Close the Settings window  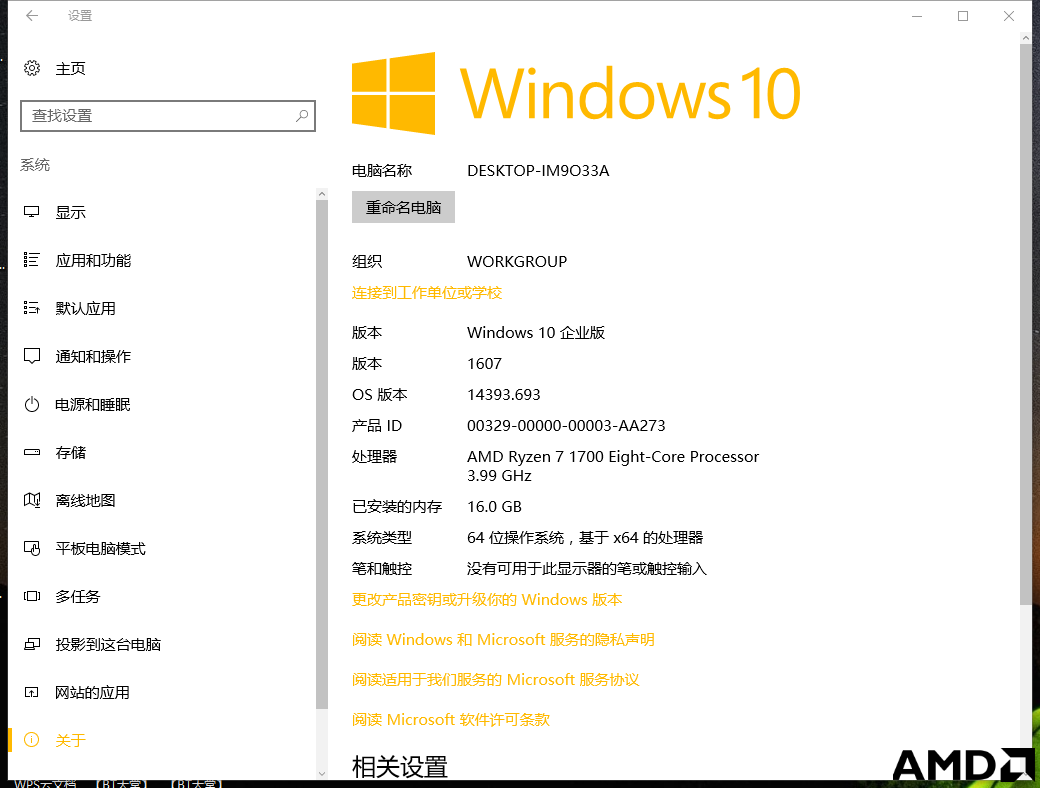point(1009,16)
